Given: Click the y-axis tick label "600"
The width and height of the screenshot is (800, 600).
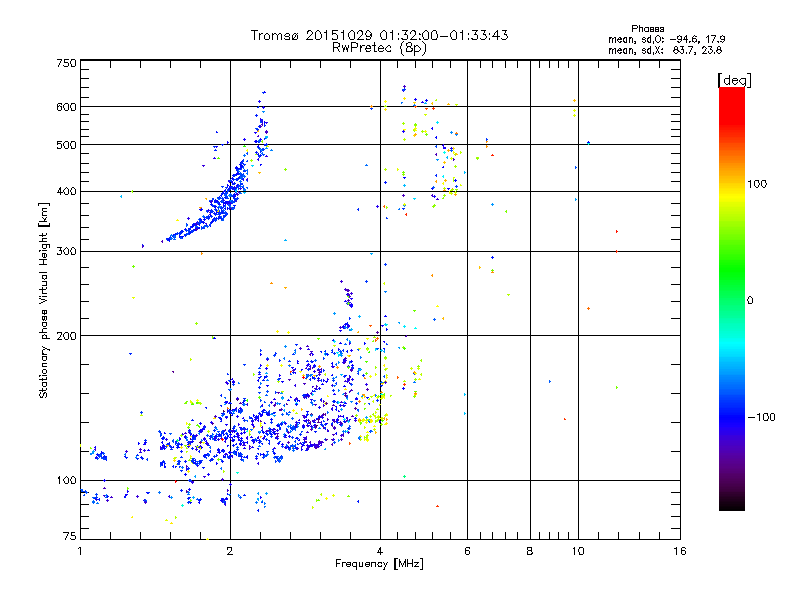Looking at the screenshot, I should (x=66, y=107).
